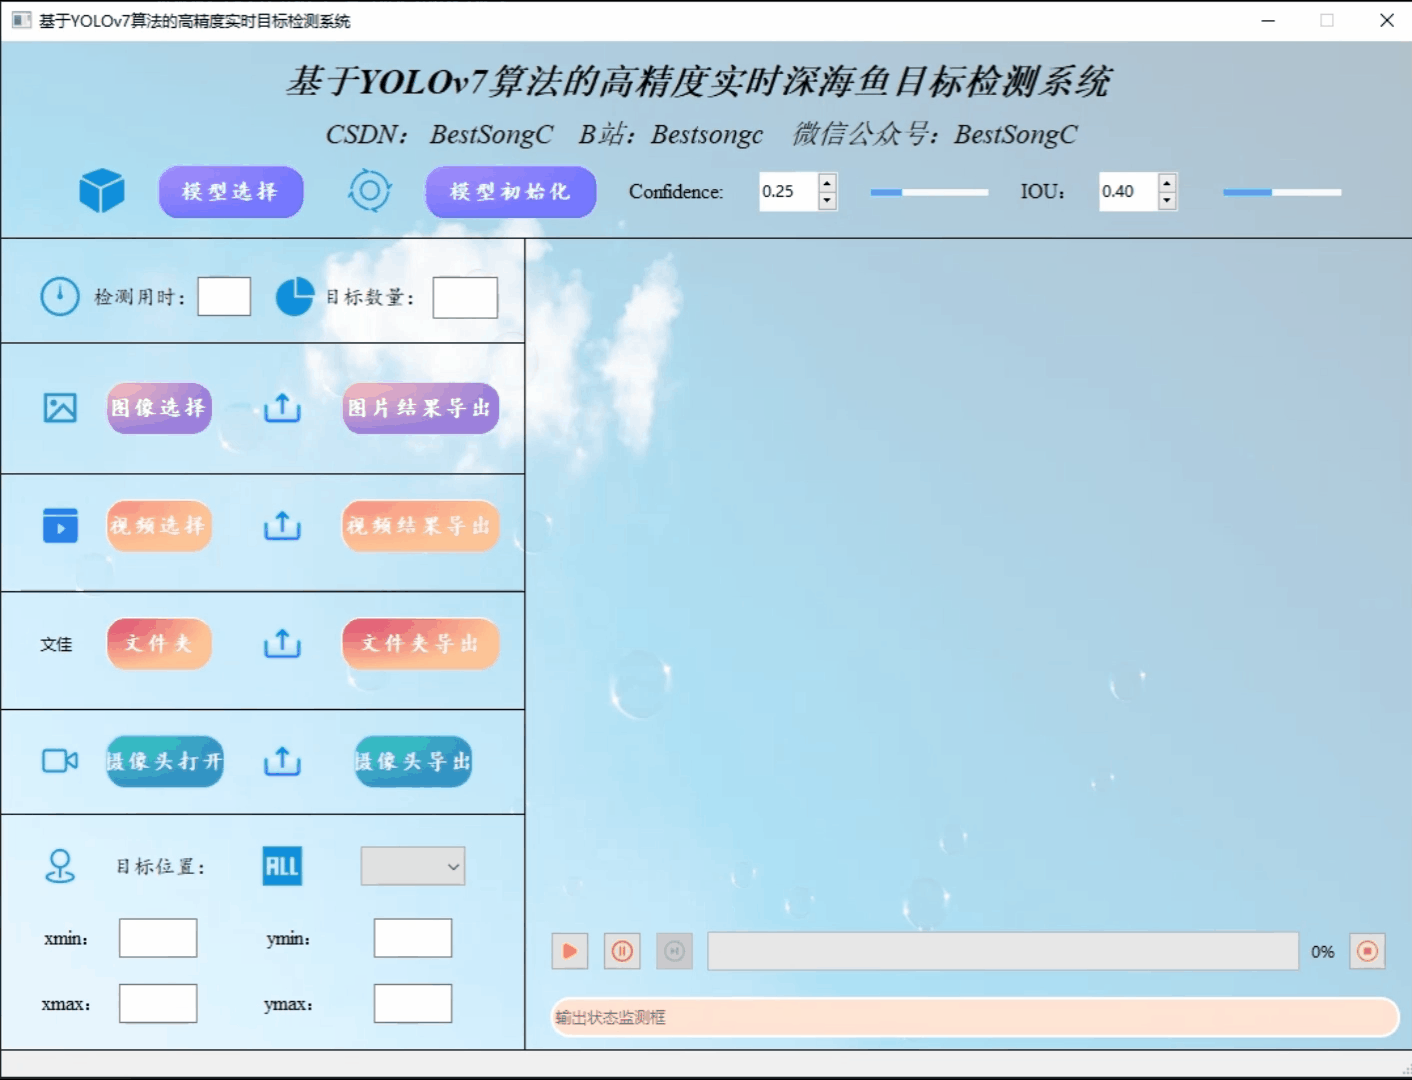
Task: Click the clock icon next to 检测用时
Action: pyautogui.click(x=60, y=296)
